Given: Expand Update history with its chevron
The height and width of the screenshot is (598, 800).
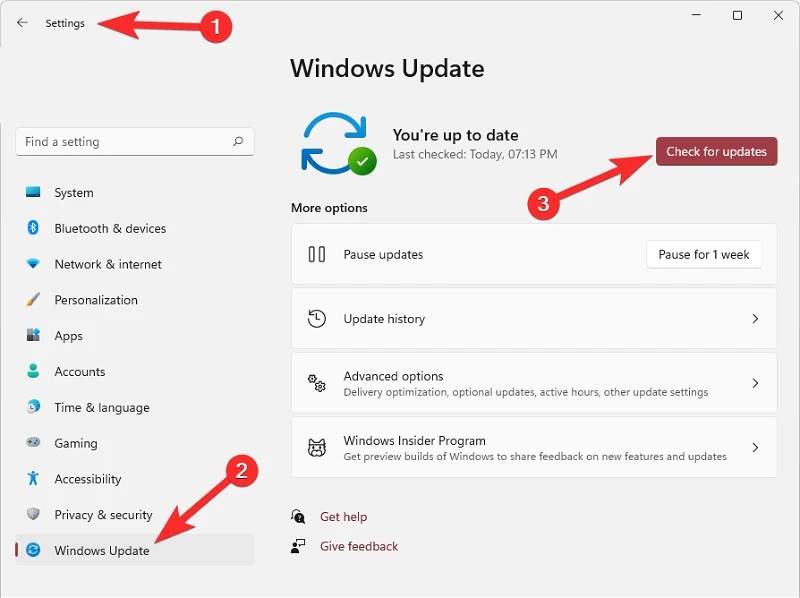Looking at the screenshot, I should [755, 318].
